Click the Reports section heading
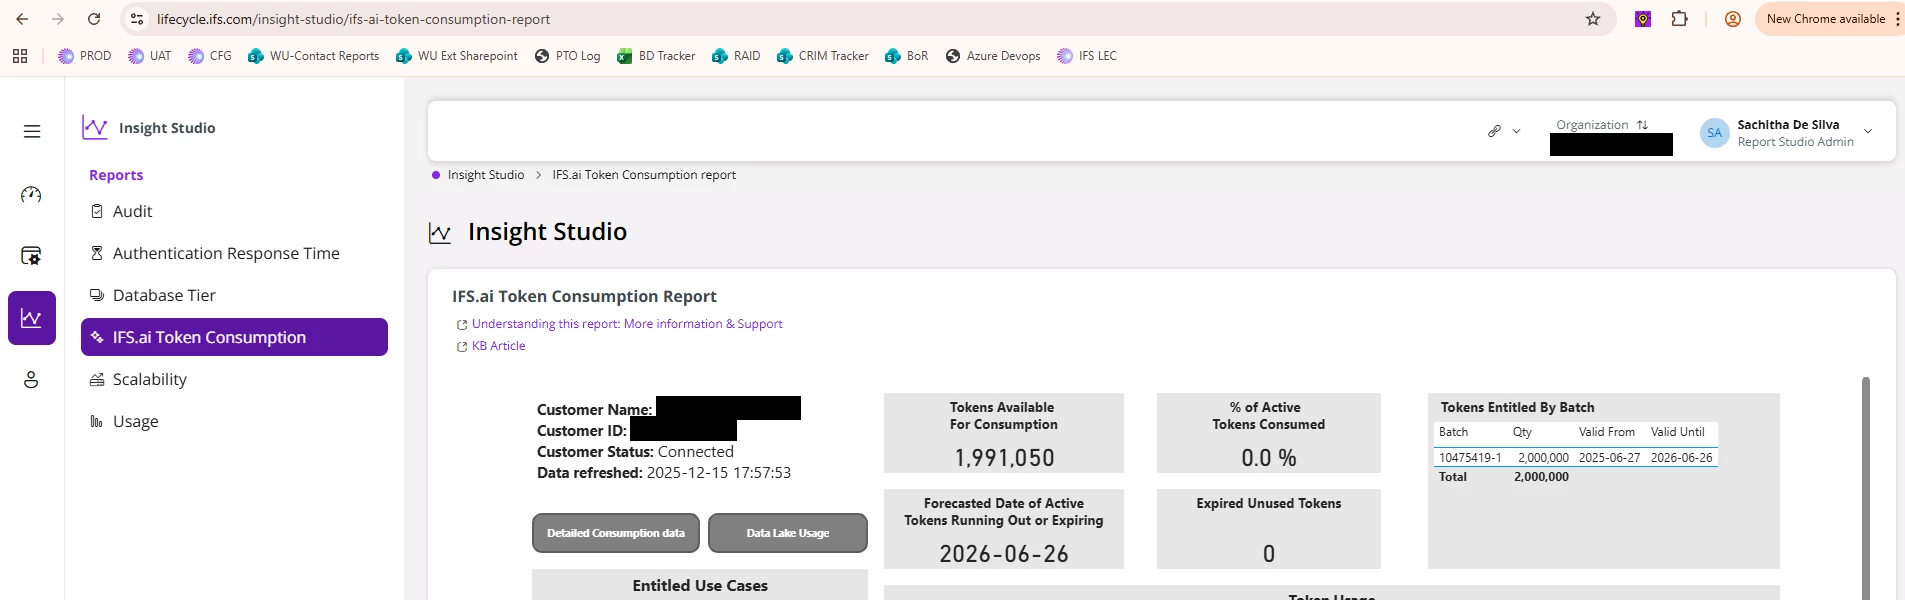The image size is (1905, 600). click(x=116, y=175)
